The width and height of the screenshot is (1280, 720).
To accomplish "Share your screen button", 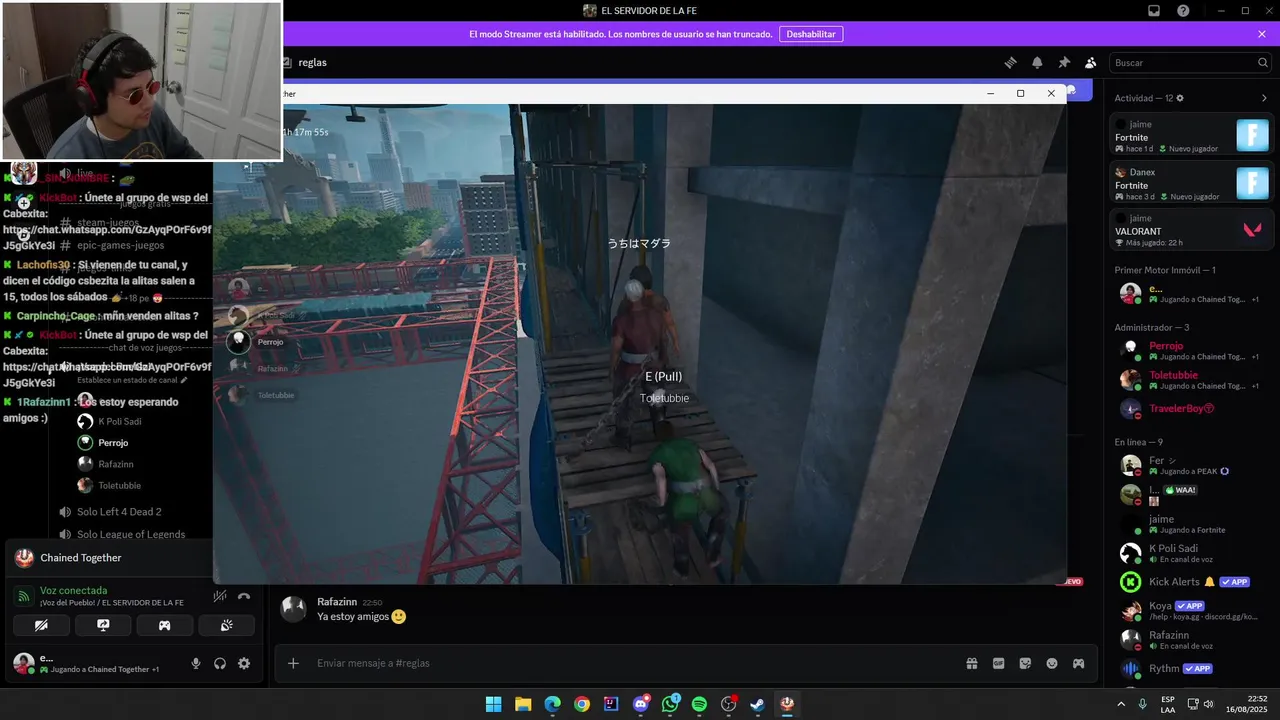I will 103,625.
